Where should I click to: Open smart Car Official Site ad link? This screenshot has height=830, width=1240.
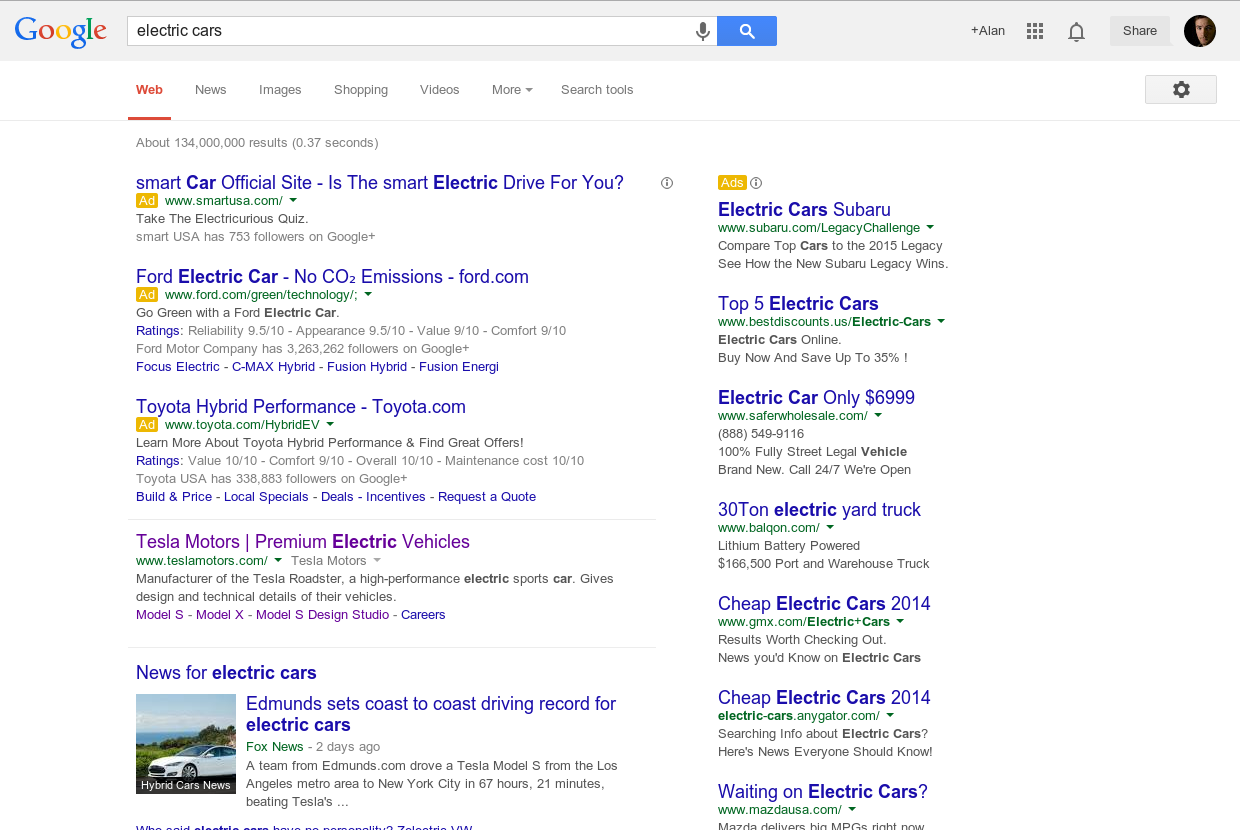click(380, 182)
